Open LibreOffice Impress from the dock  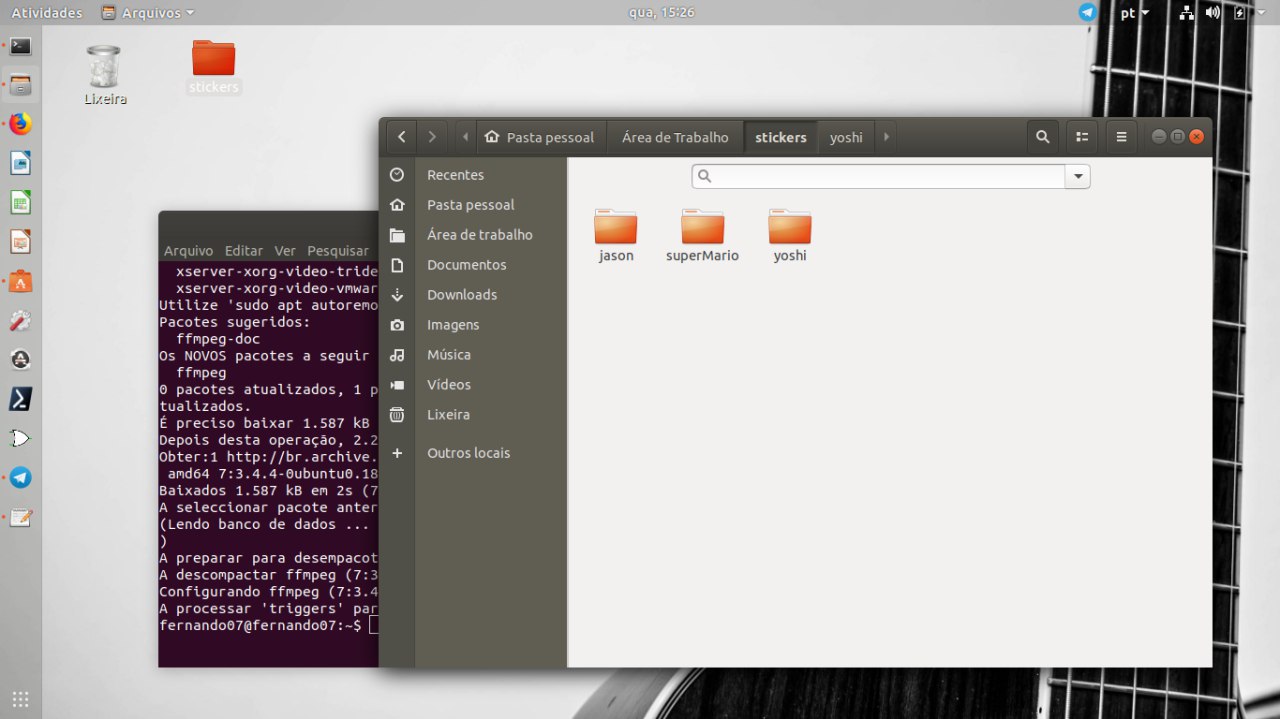(x=20, y=242)
